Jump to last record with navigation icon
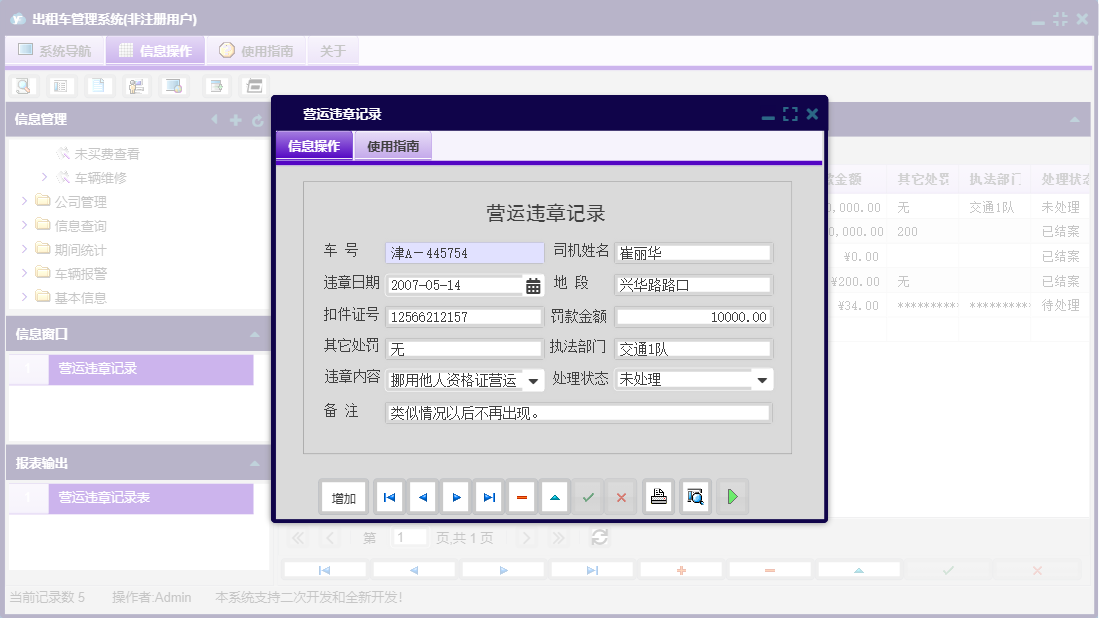This screenshot has width=1099, height=618. click(488, 496)
